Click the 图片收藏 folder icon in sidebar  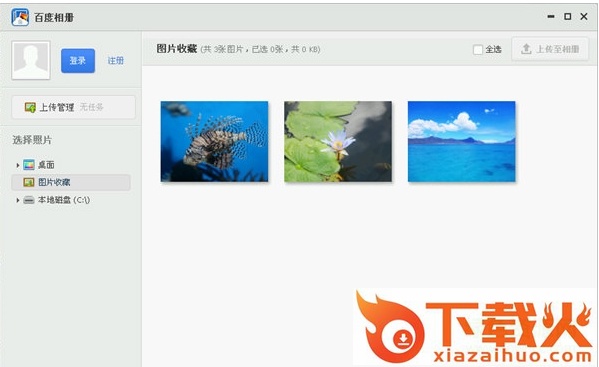(29, 182)
